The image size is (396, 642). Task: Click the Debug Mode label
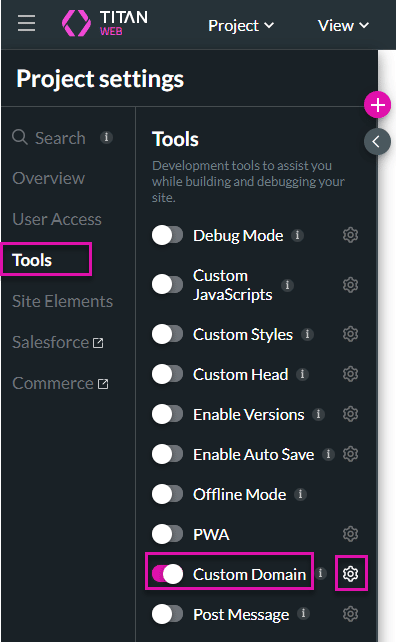pyautogui.click(x=238, y=235)
